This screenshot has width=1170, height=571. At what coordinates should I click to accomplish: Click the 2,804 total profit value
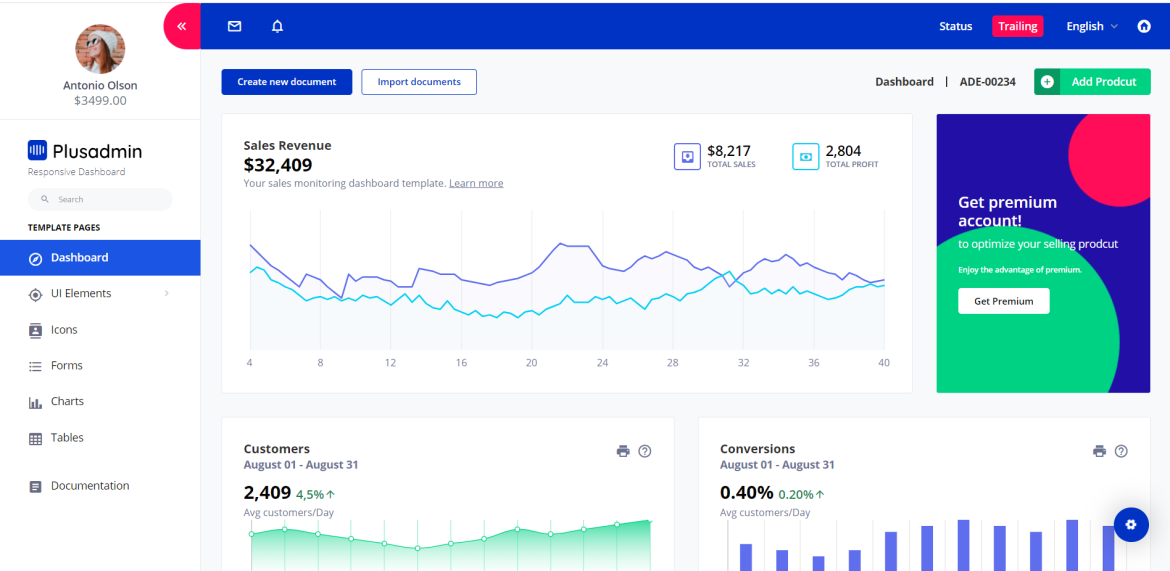(x=844, y=151)
